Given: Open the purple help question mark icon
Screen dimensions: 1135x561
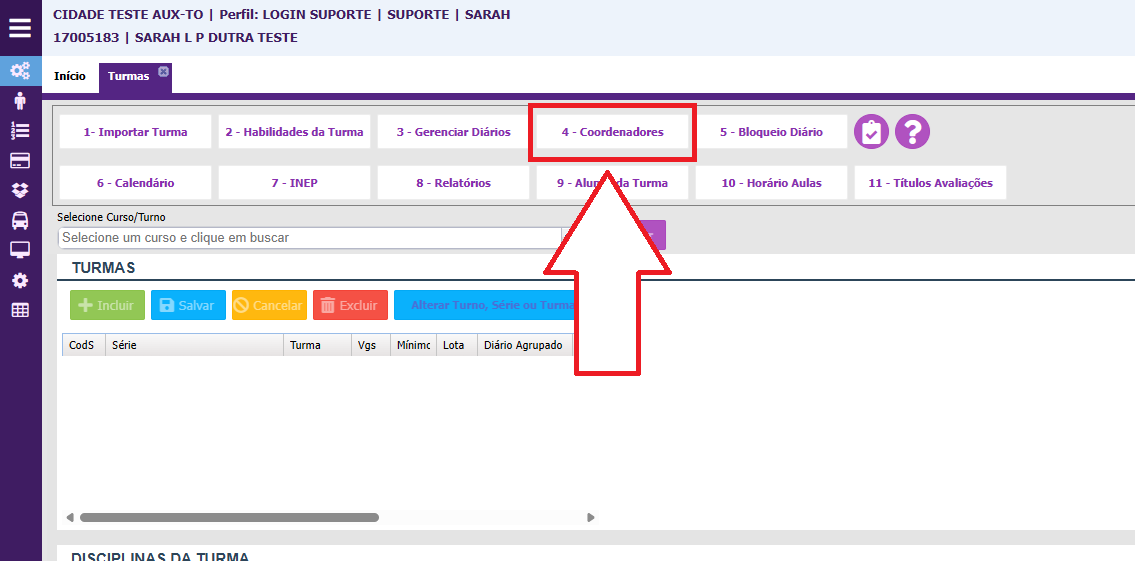Looking at the screenshot, I should tap(912, 132).
